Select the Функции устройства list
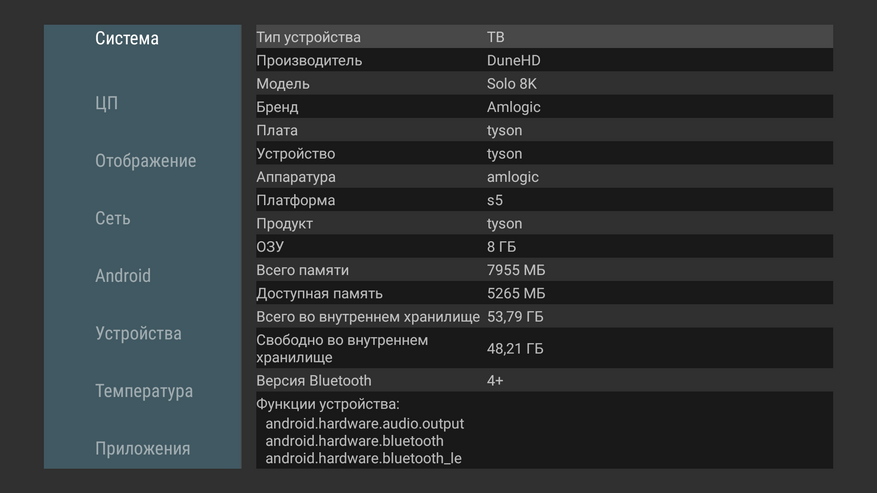Image resolution: width=877 pixels, height=493 pixels. tap(543, 431)
